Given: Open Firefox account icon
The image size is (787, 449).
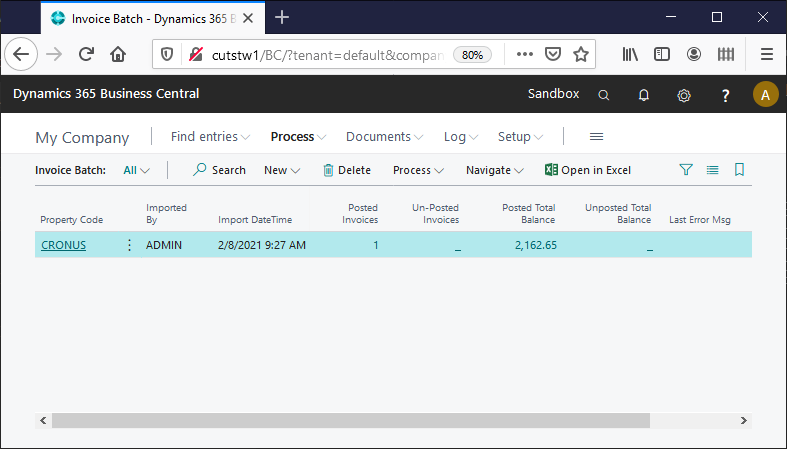Looking at the screenshot, I should coord(694,54).
